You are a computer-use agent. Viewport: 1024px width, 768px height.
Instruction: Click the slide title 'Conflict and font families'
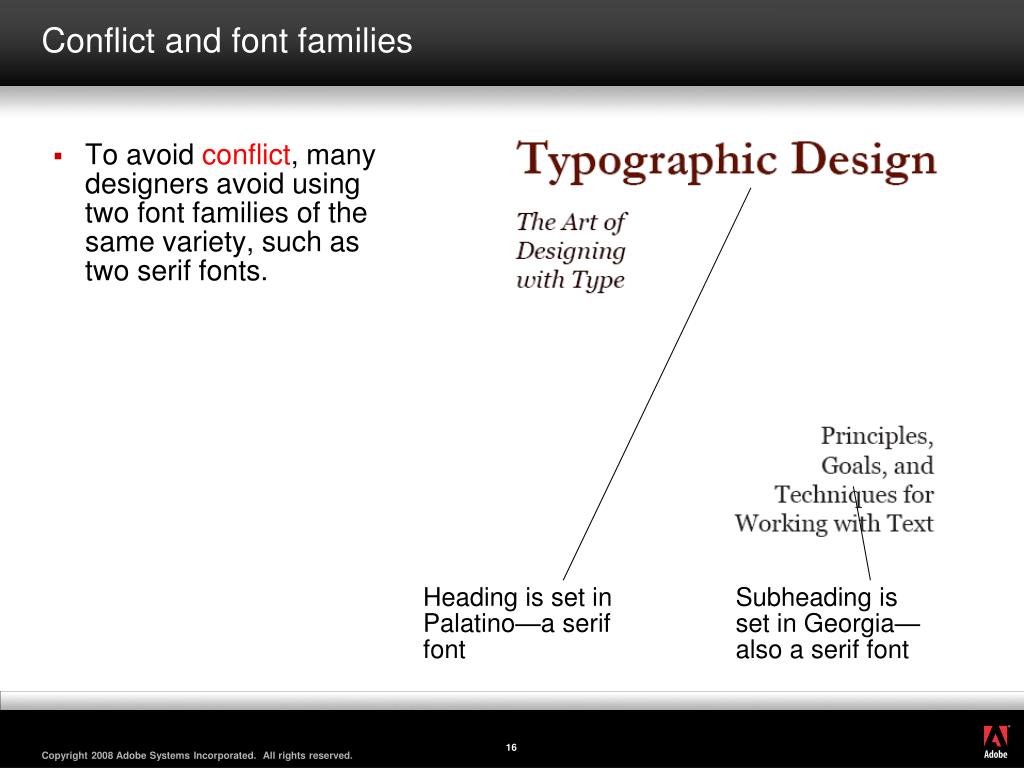[227, 40]
